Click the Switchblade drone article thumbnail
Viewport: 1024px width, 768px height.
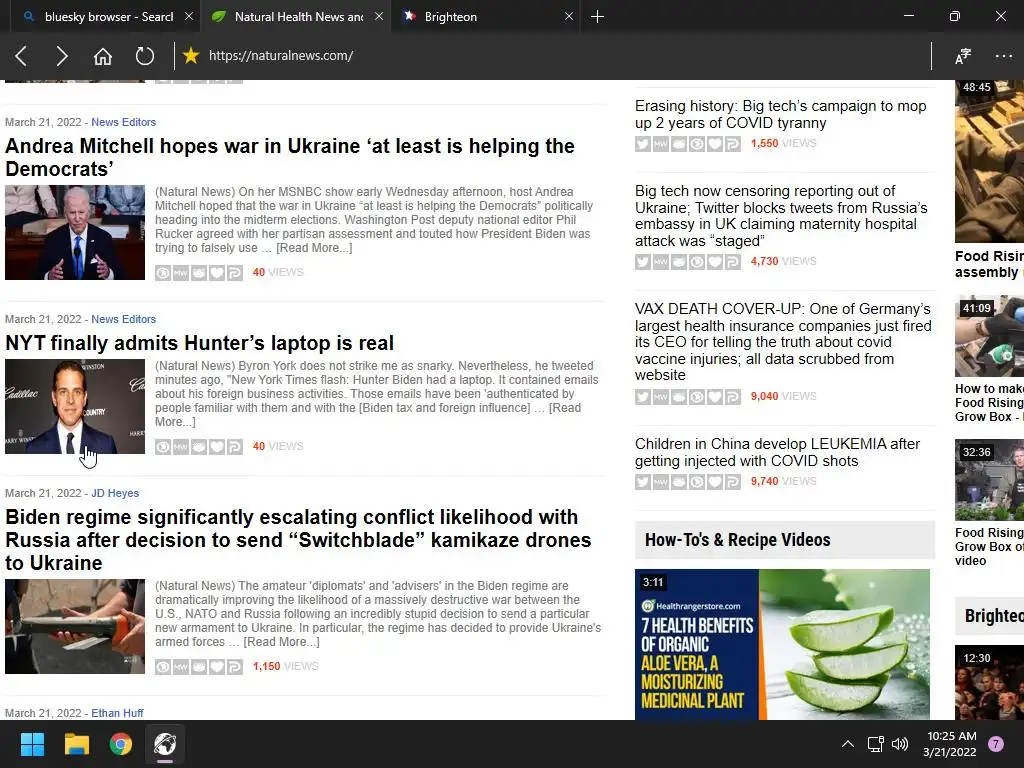coord(75,626)
